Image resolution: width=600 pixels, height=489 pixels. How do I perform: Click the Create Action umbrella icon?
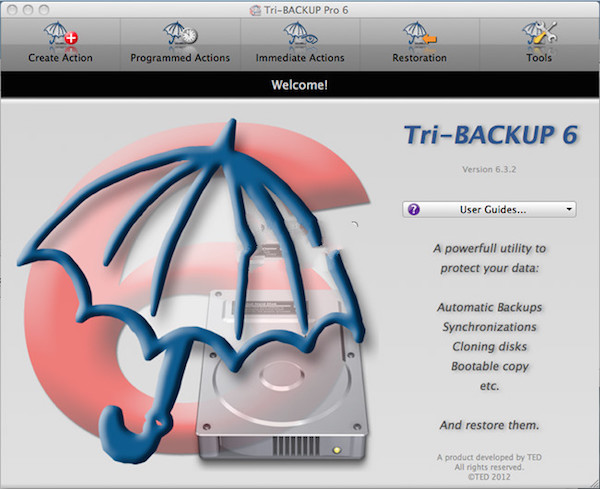60,35
